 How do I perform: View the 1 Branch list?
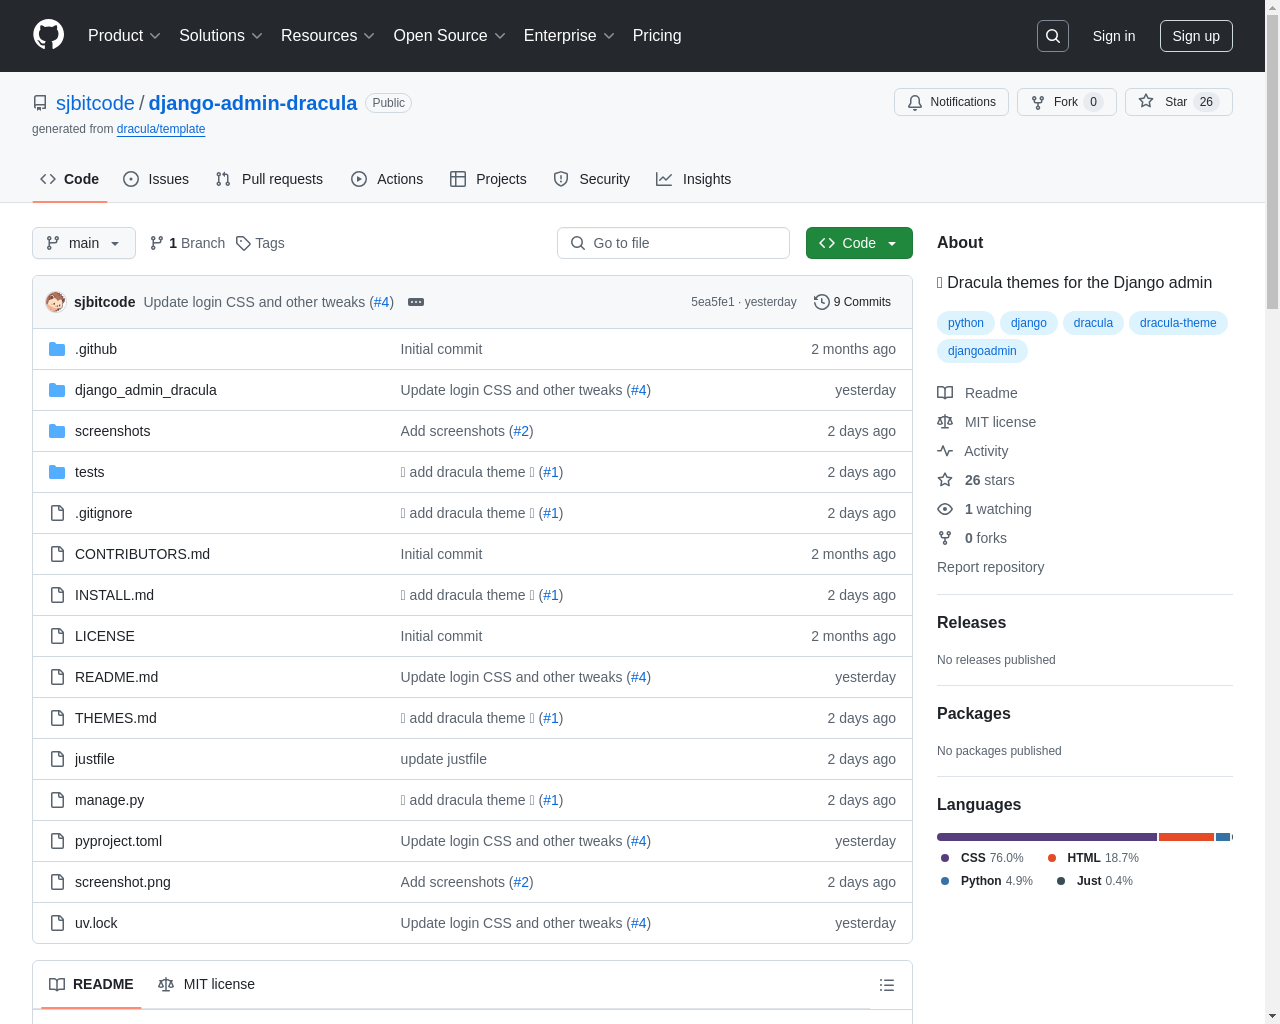point(187,243)
